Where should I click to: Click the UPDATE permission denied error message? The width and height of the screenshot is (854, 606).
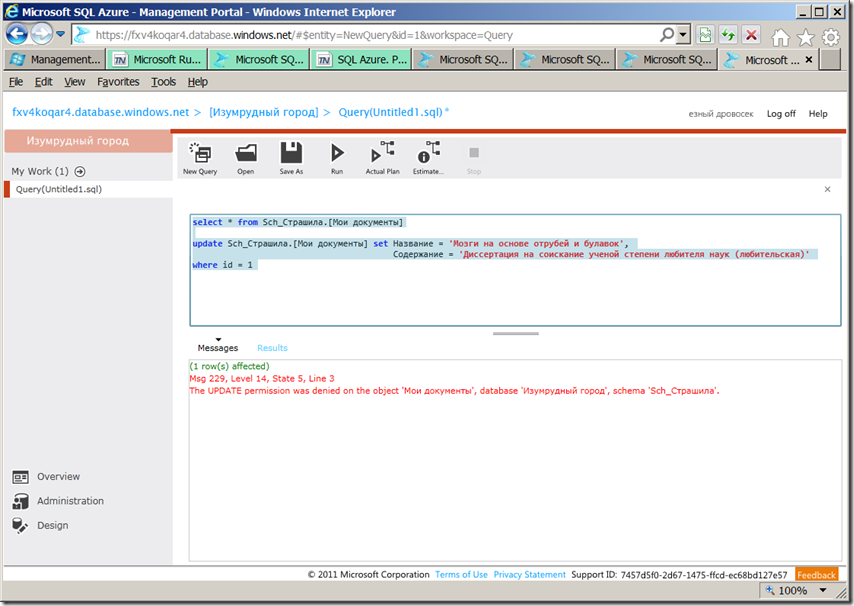pyautogui.click(x=454, y=391)
